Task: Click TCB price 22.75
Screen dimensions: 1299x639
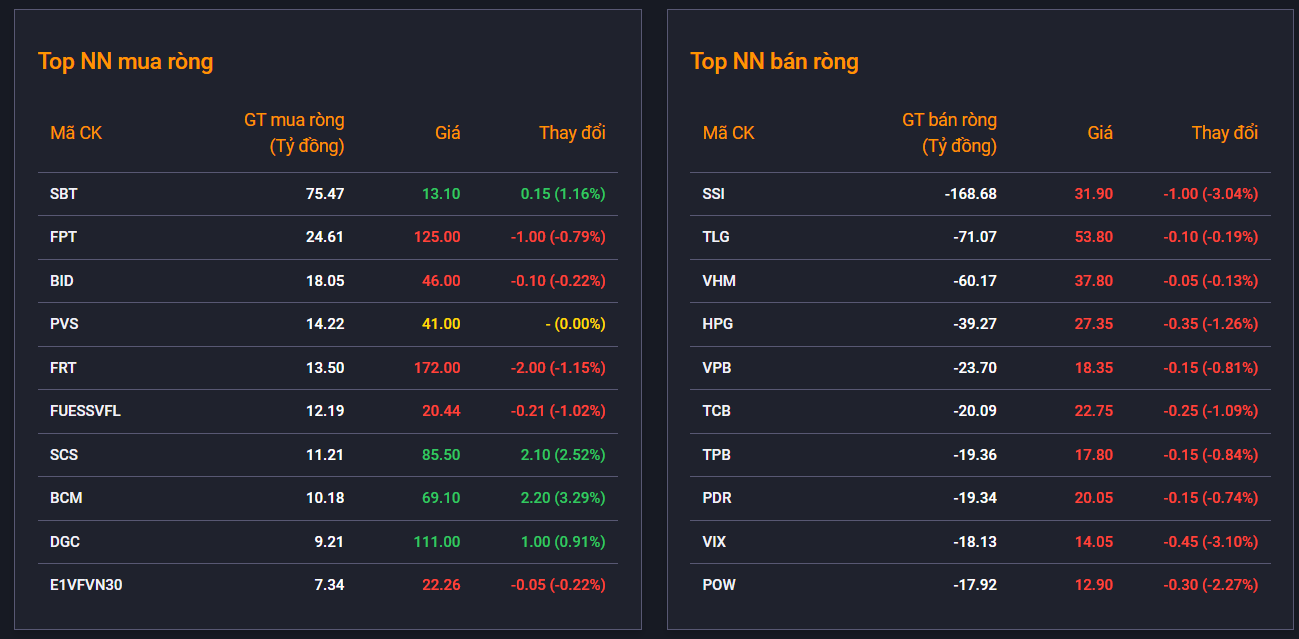Action: 1094,411
